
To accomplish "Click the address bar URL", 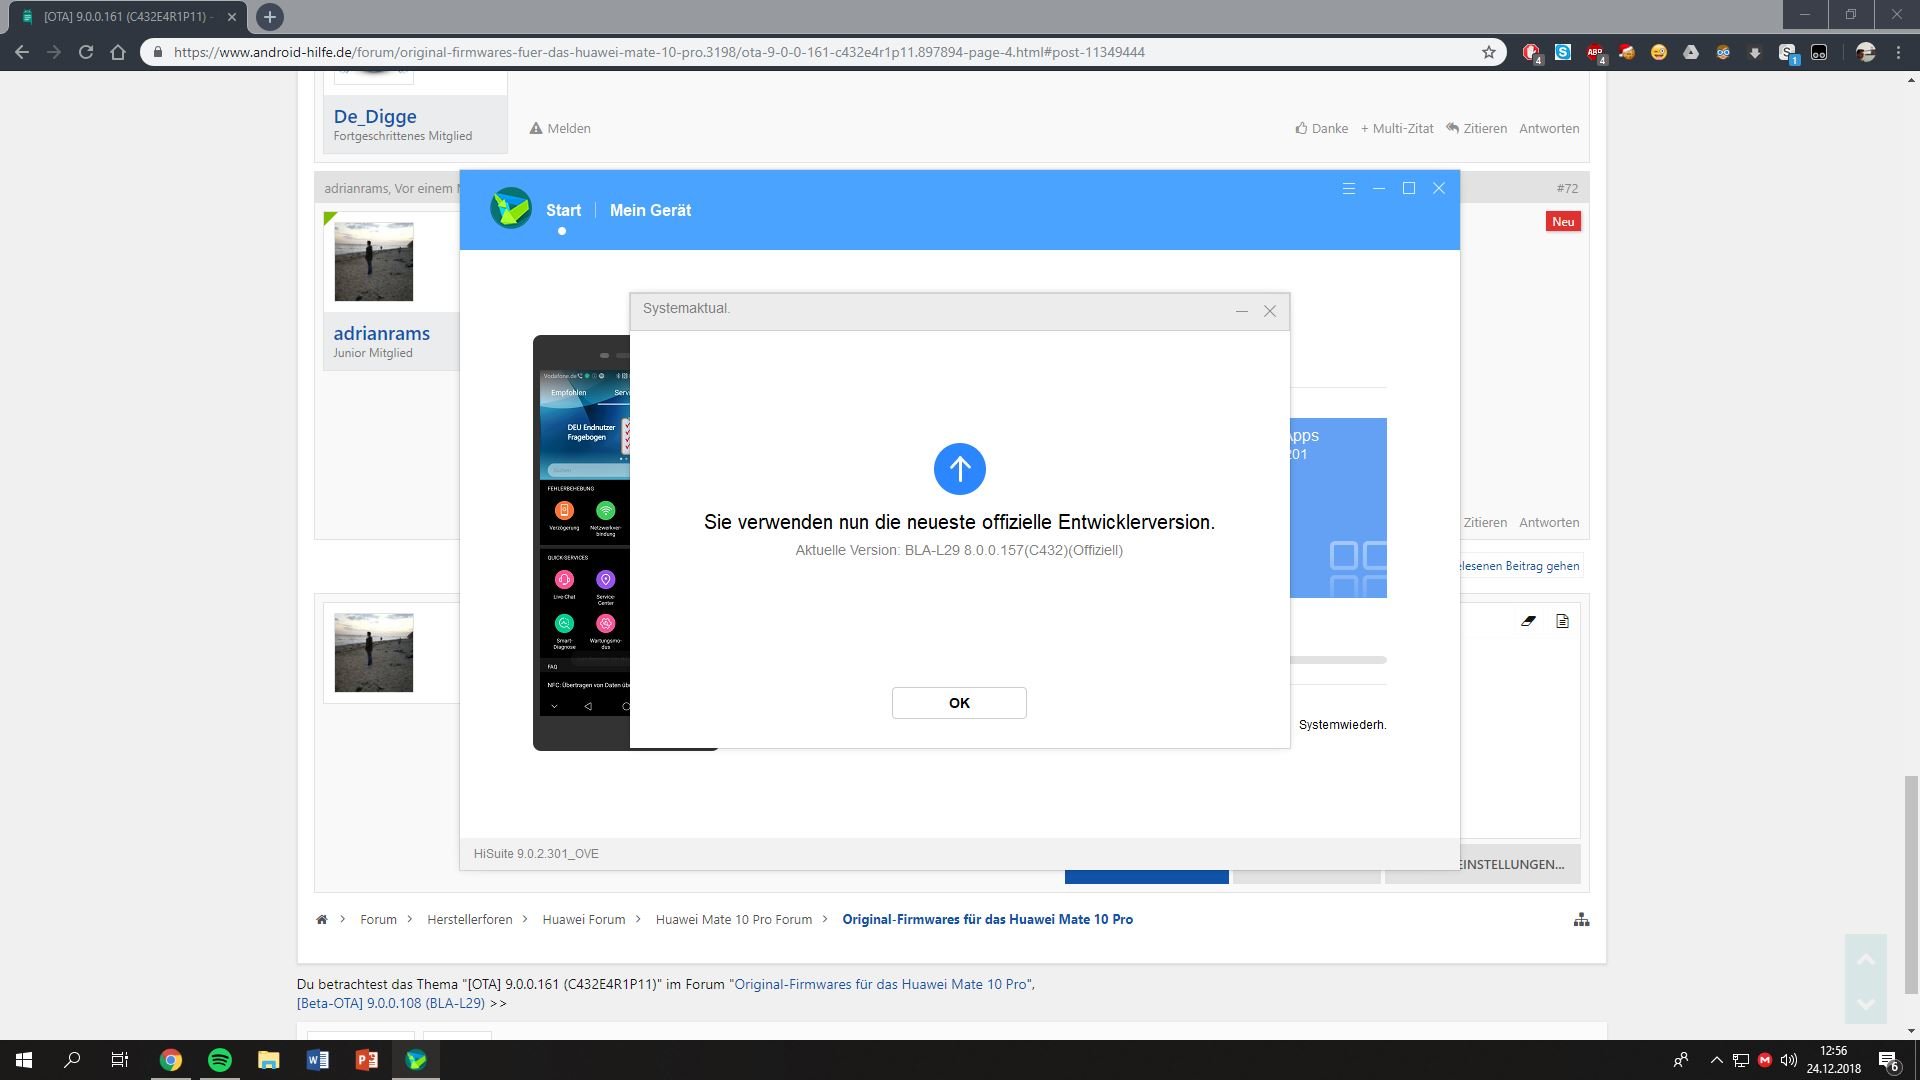I will [659, 52].
